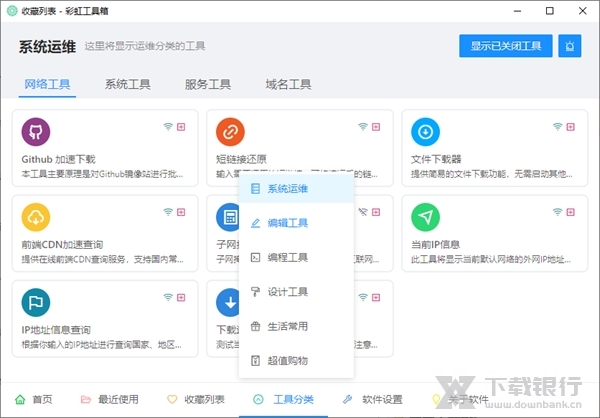Click the blue alarm icon button in header
The height and width of the screenshot is (418, 600).
569,46
